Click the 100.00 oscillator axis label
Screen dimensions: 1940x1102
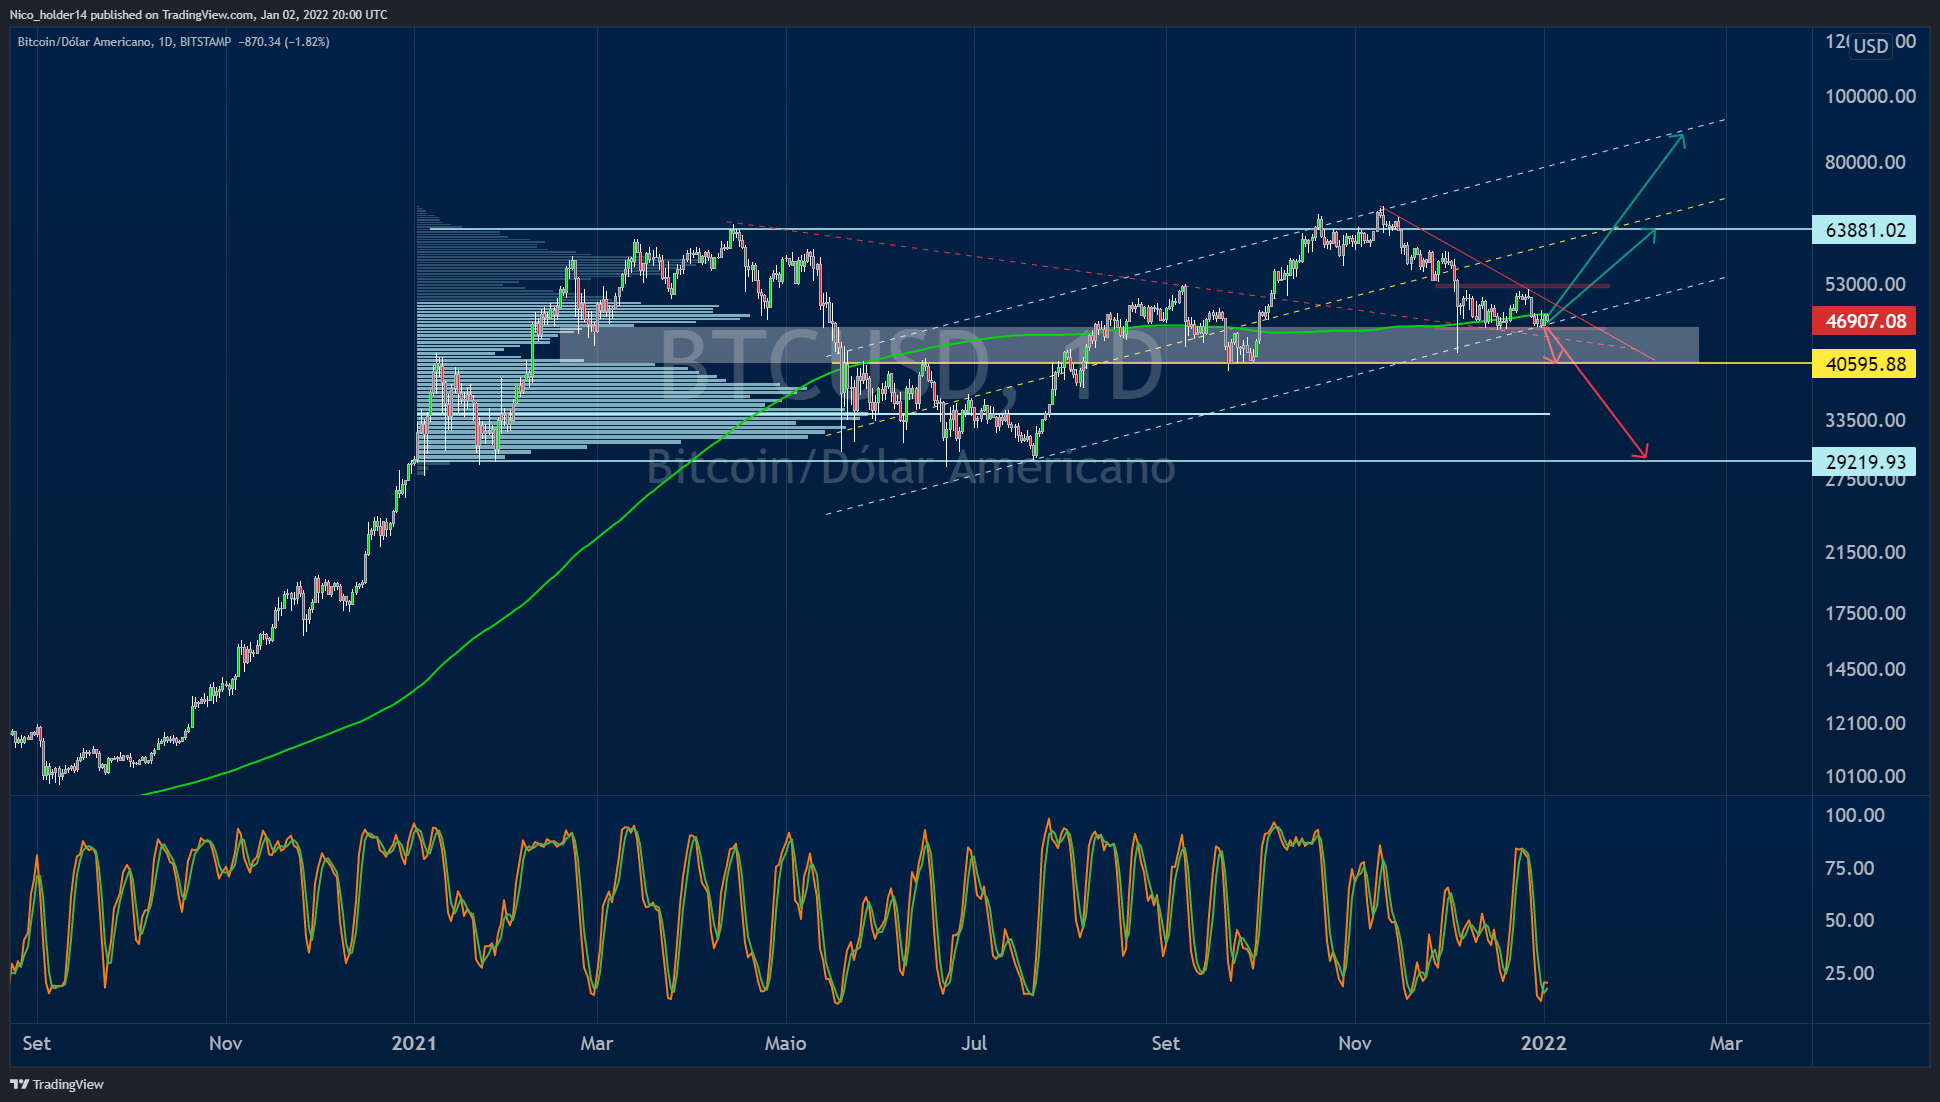click(x=1855, y=815)
